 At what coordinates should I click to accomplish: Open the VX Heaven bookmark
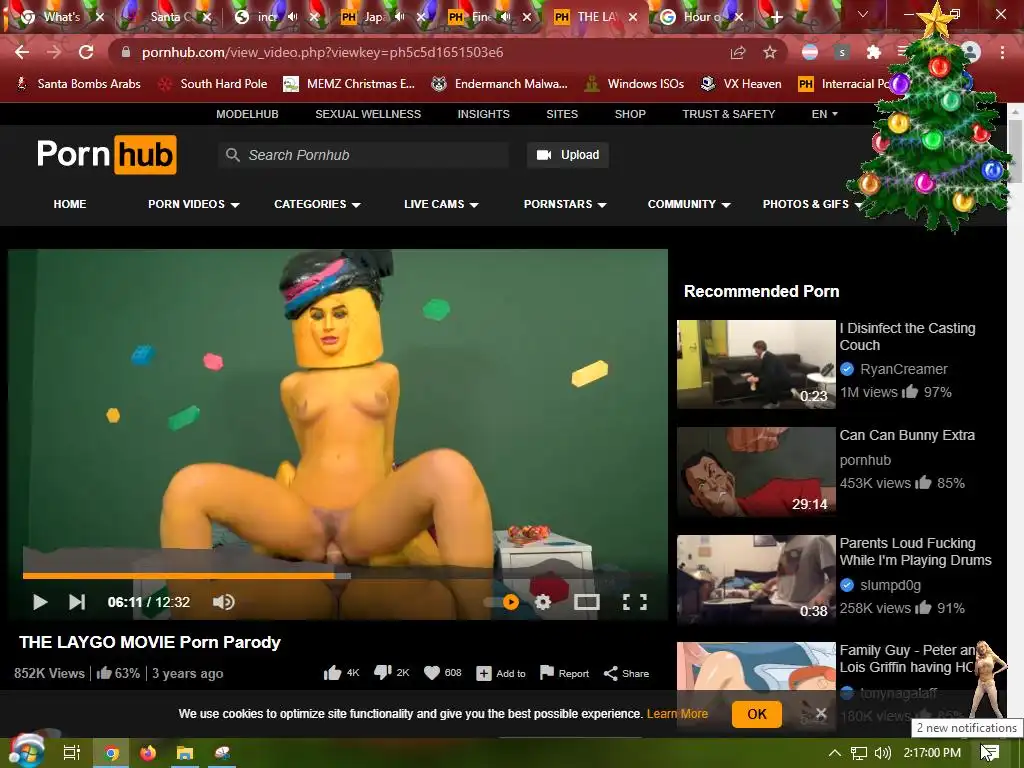click(741, 84)
